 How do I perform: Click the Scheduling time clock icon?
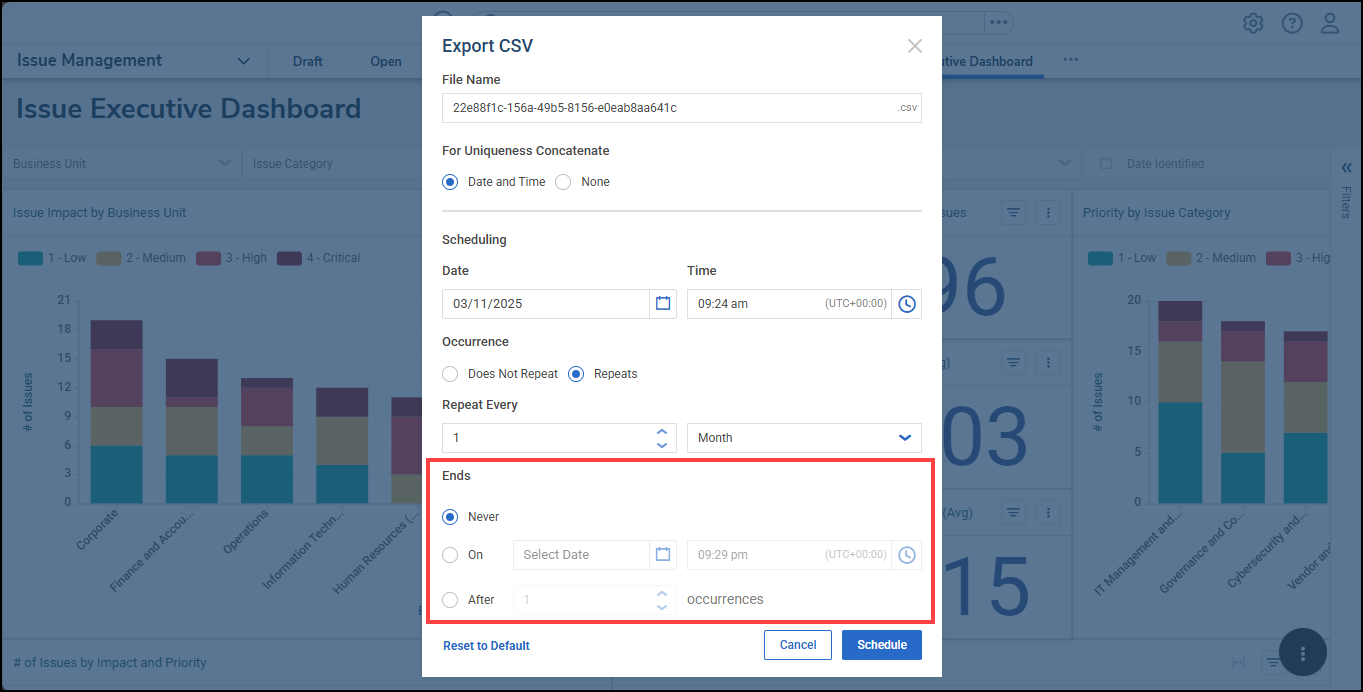(x=906, y=304)
